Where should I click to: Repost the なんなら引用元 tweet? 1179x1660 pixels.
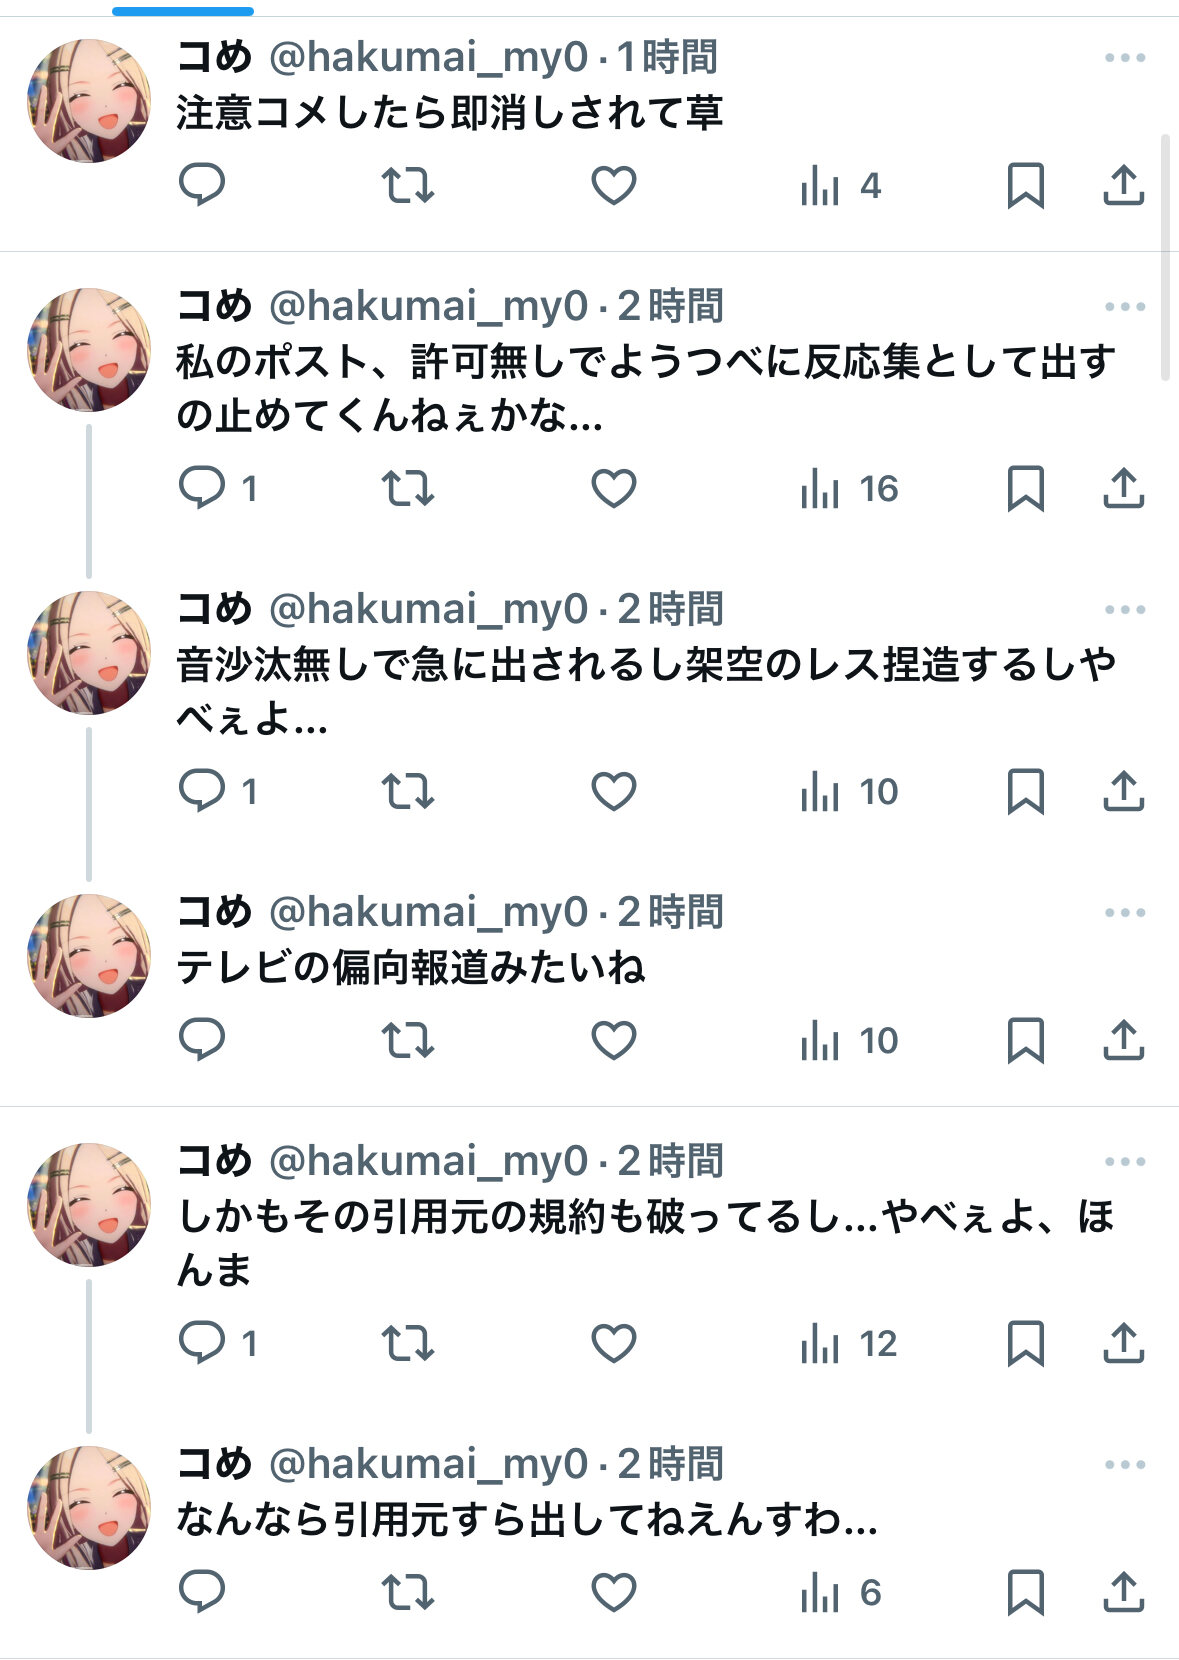(408, 1592)
